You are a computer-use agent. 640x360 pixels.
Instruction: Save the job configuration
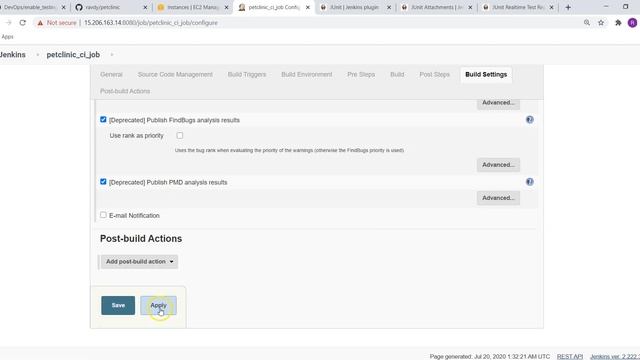118,305
